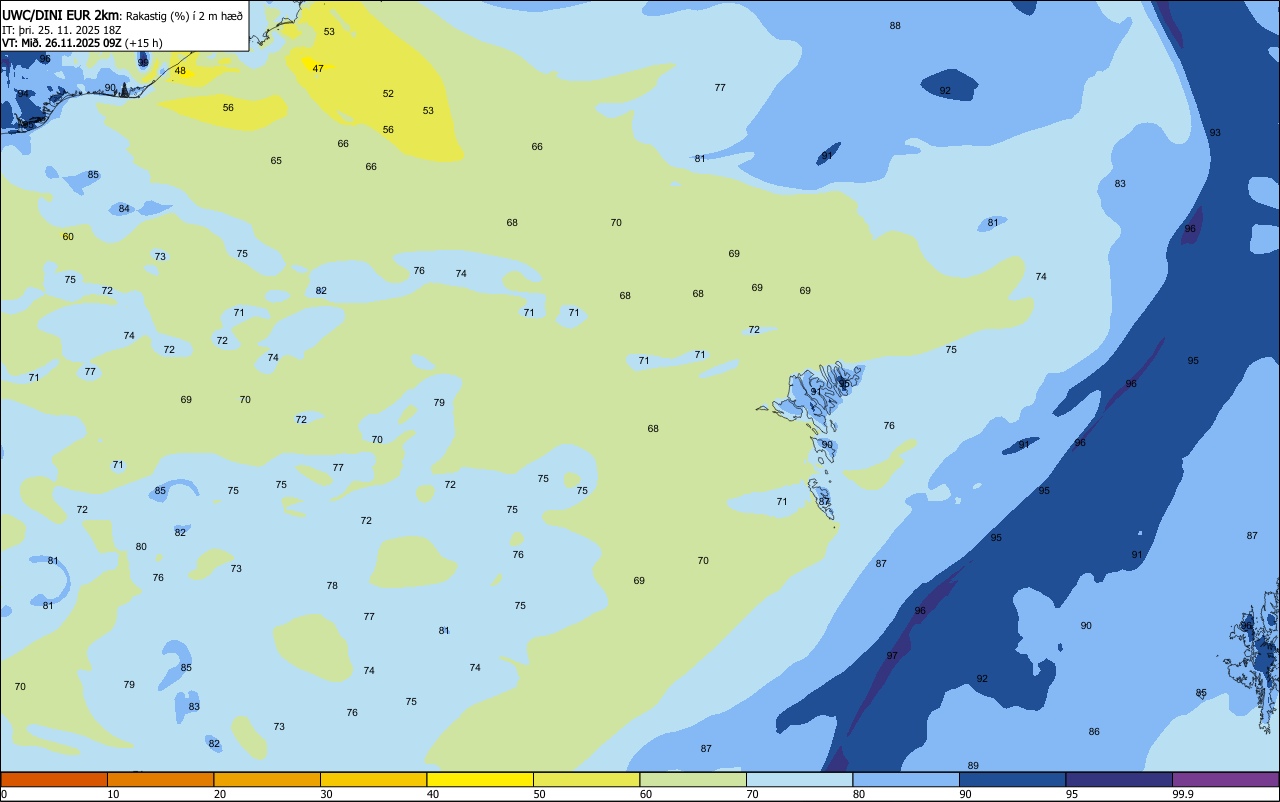
Task: Click the humidity value 48 on the map
Action: (180, 71)
